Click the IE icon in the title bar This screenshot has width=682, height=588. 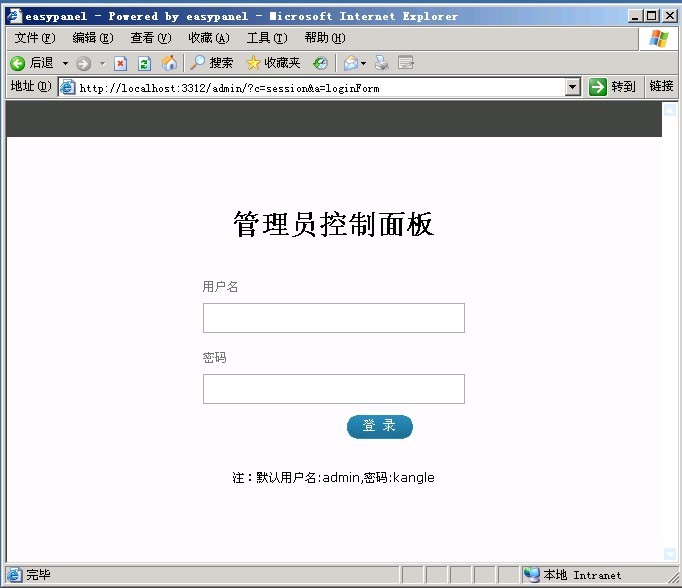tap(14, 17)
